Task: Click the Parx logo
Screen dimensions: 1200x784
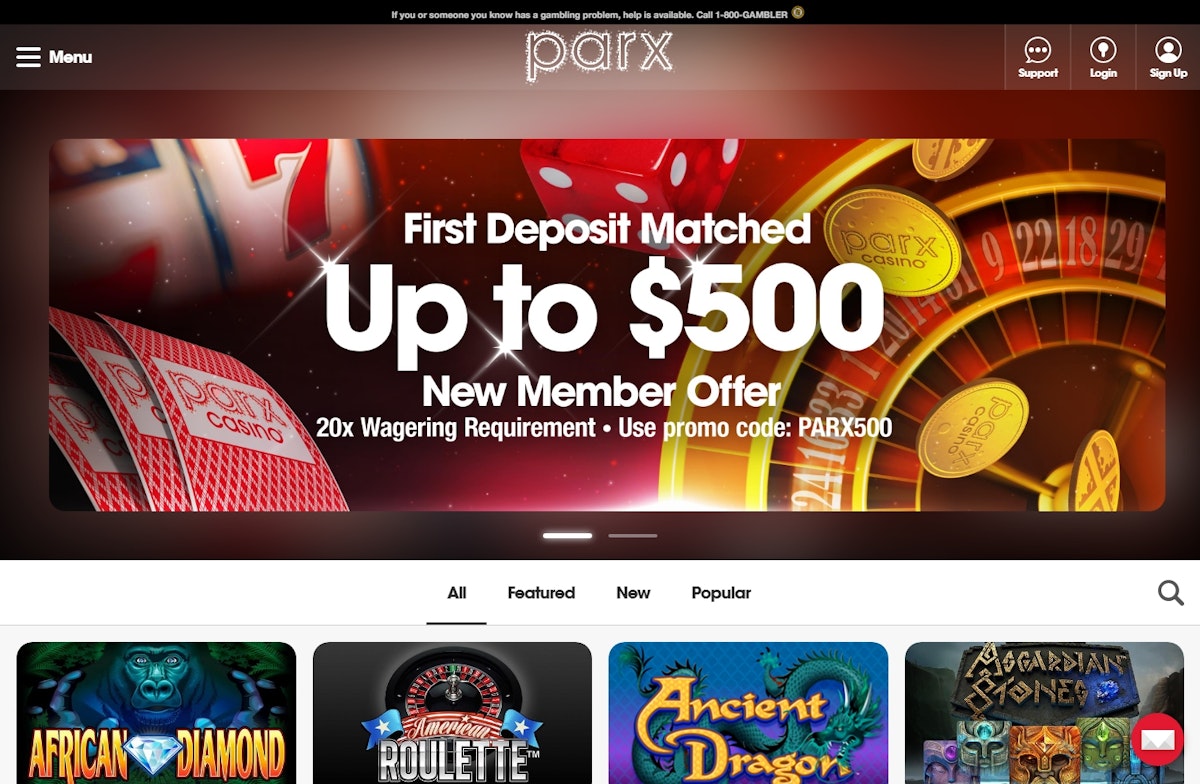Action: tap(600, 56)
